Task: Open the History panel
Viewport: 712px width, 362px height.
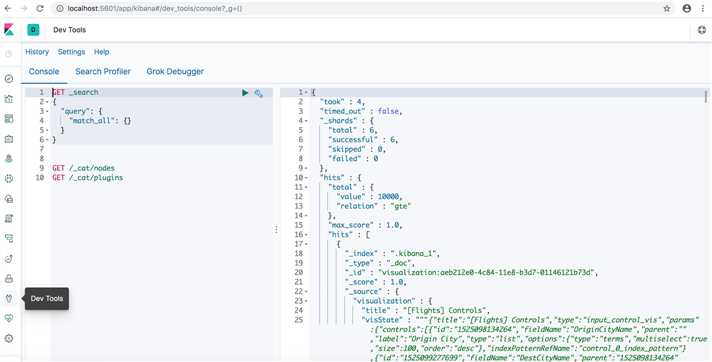Action: (x=37, y=52)
